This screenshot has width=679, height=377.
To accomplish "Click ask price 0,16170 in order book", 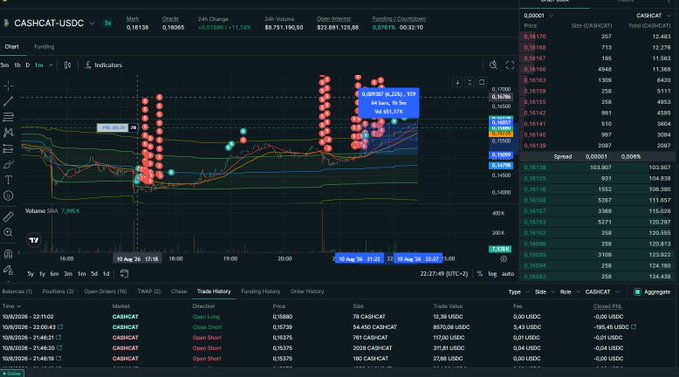I will (534, 37).
